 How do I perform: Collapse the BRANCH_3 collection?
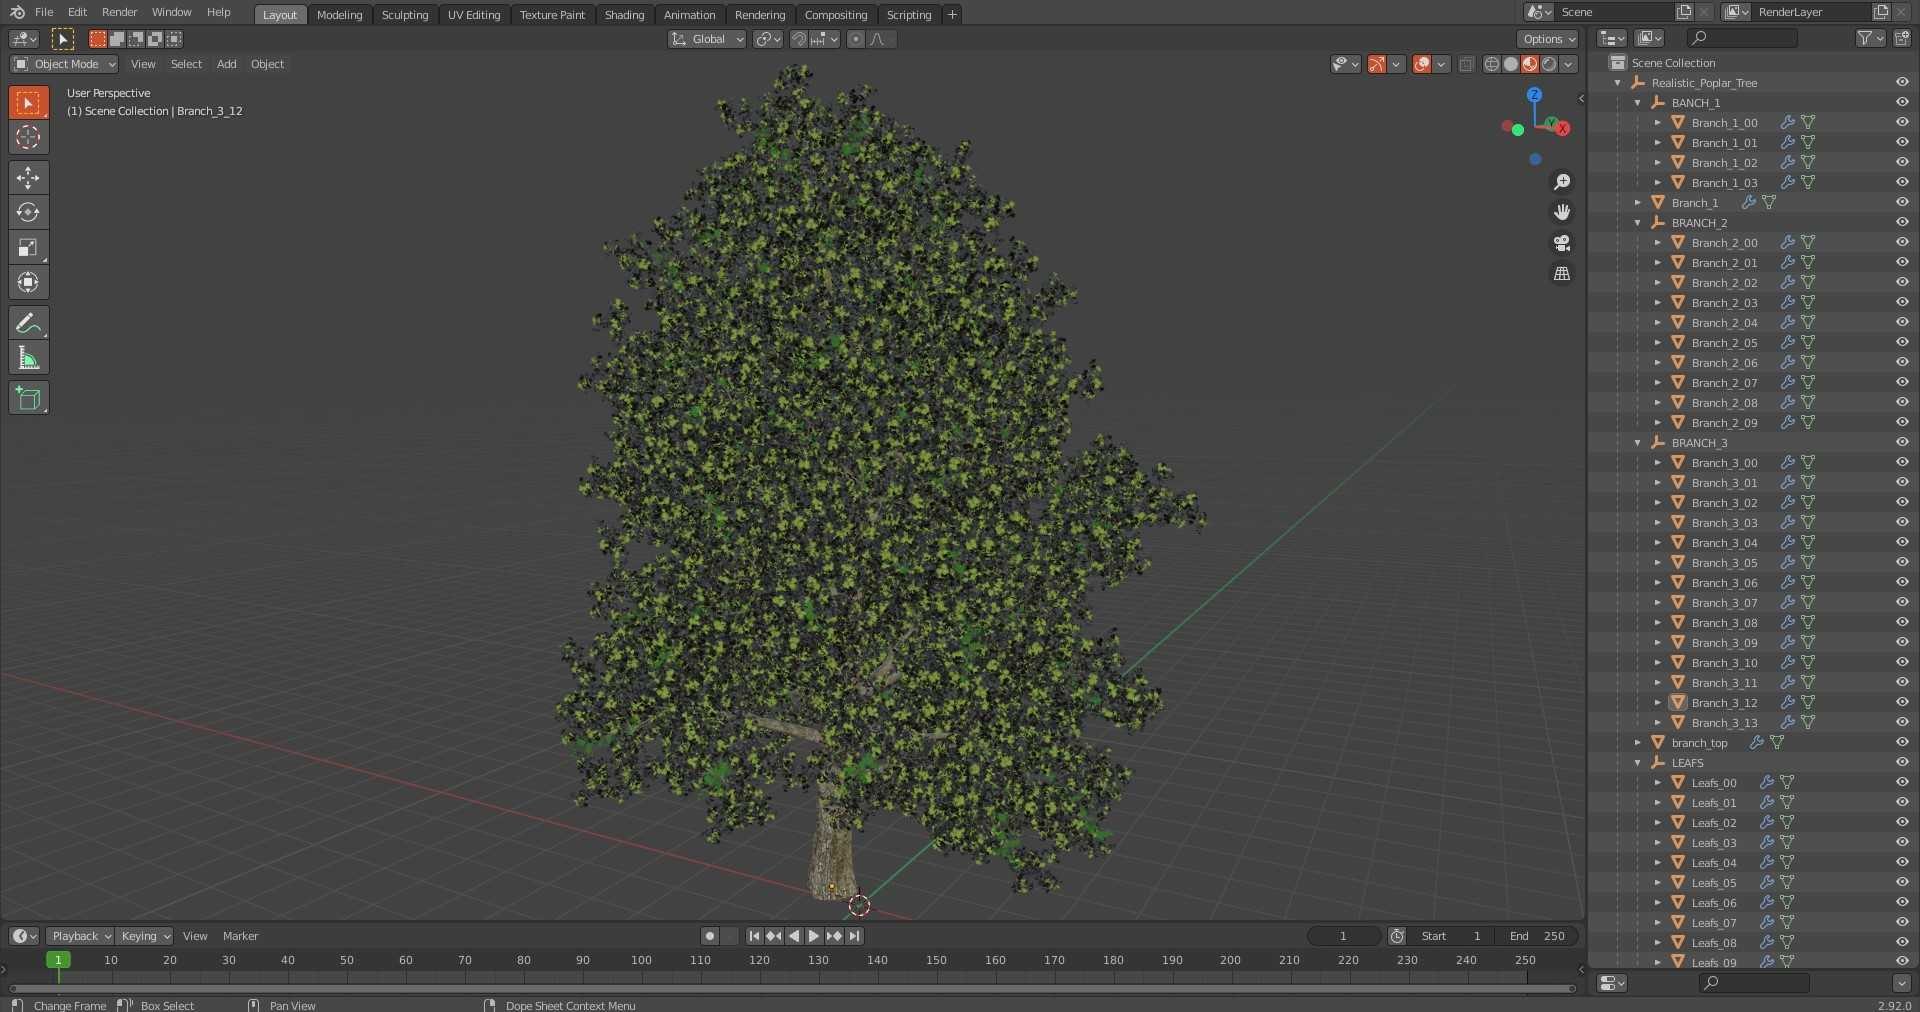pos(1638,443)
